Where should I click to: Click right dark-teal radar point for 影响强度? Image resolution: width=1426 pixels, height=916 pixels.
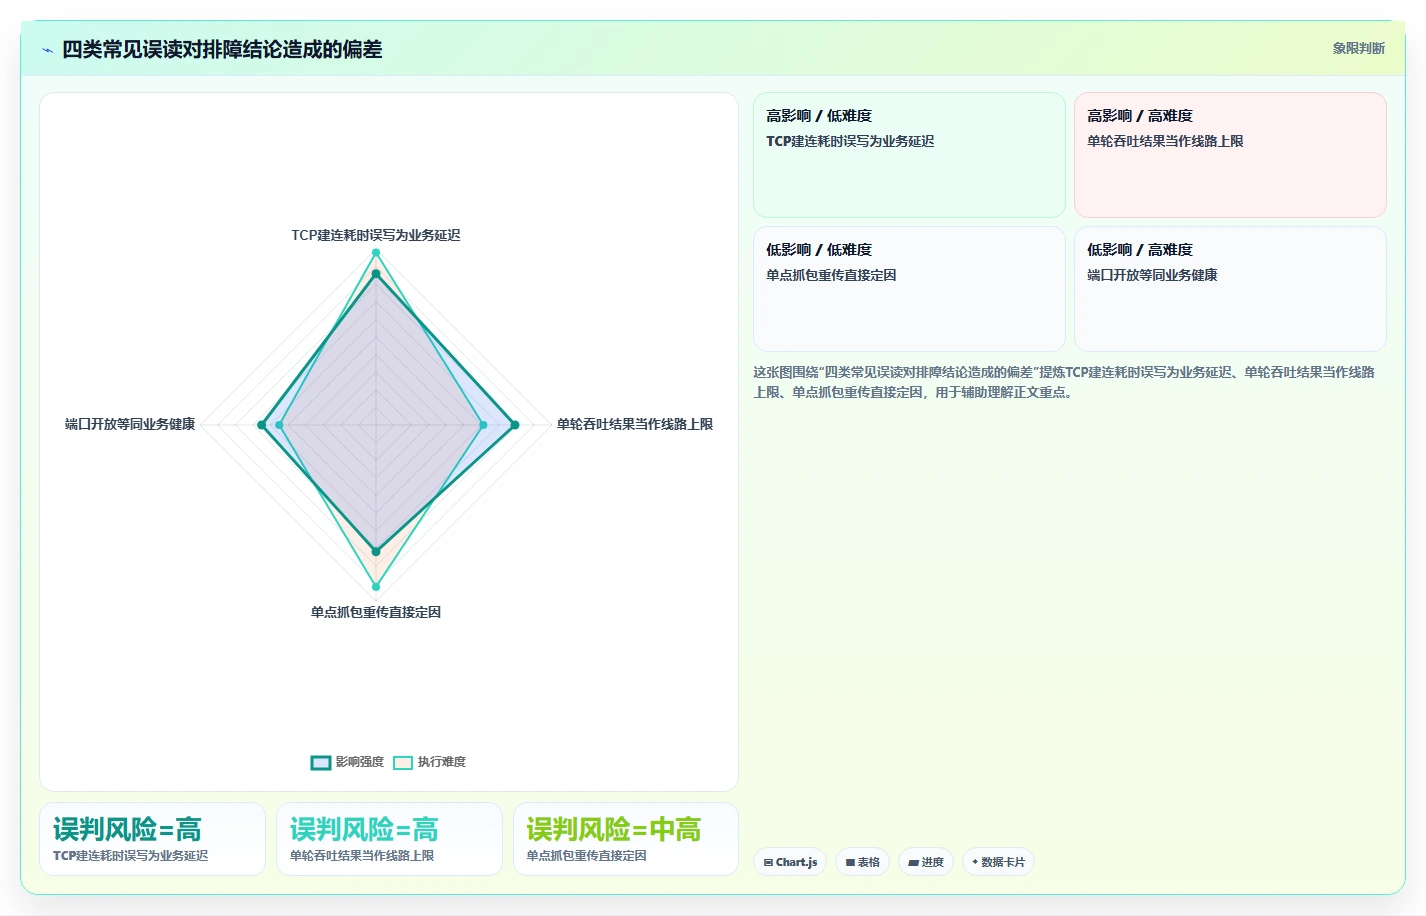pyautogui.click(x=515, y=425)
